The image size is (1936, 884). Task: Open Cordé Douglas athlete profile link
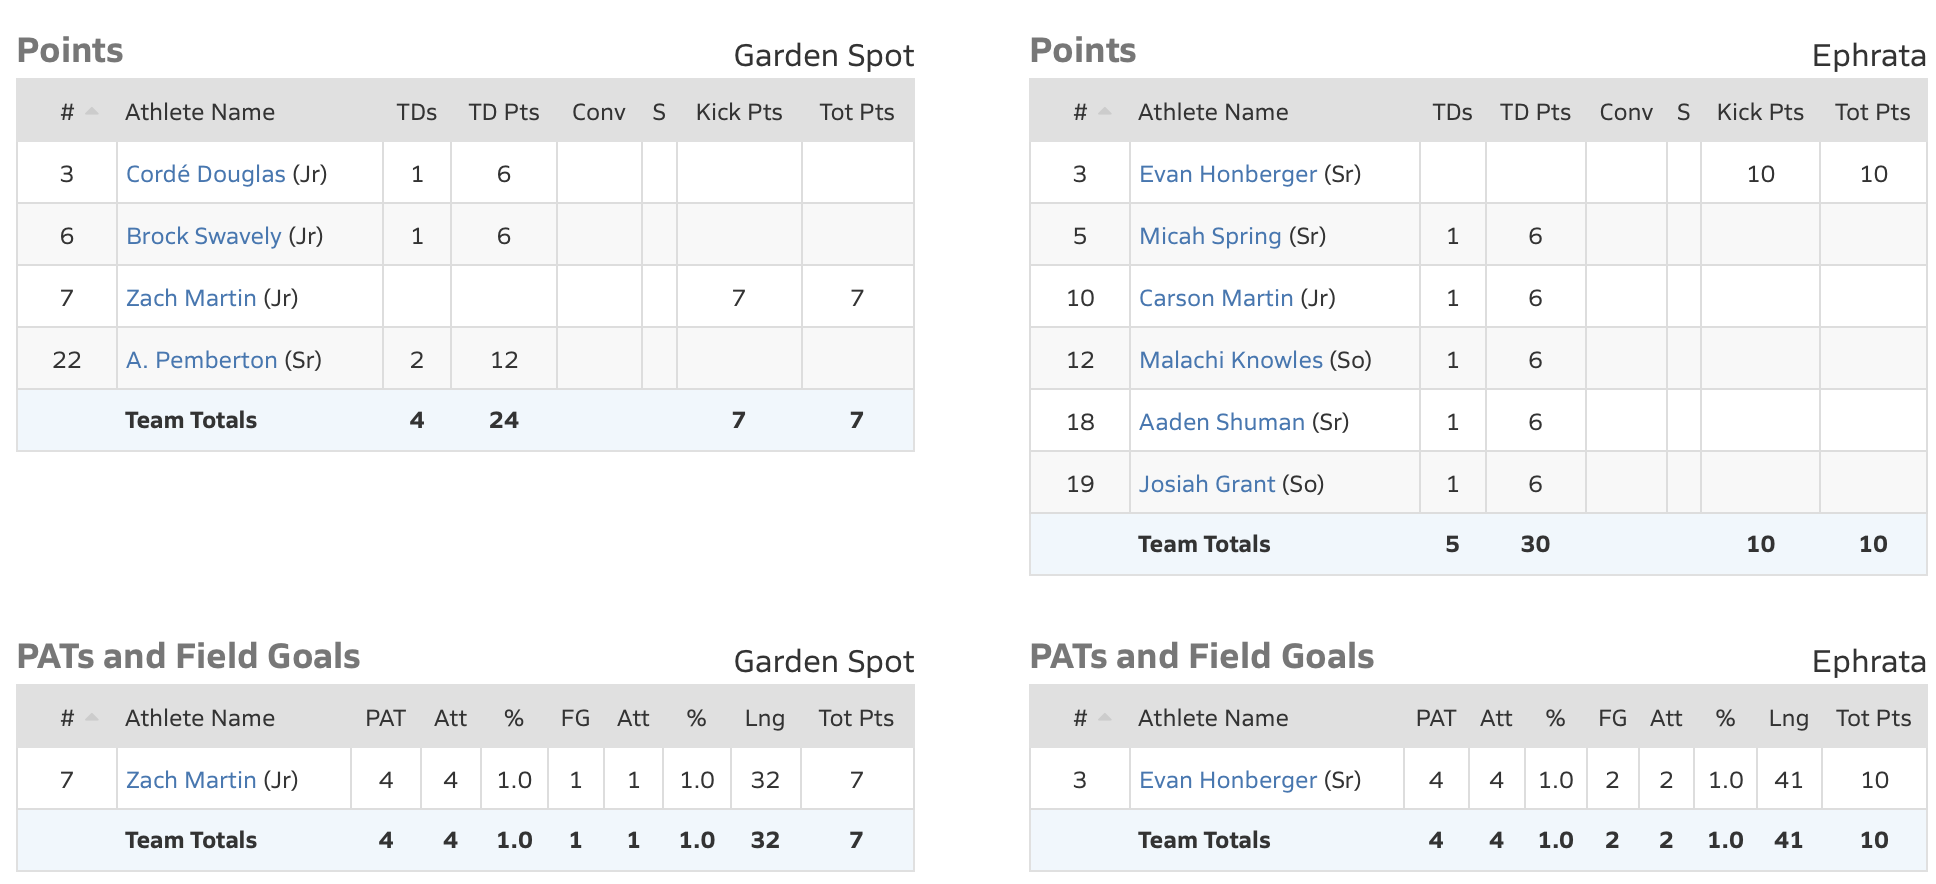tap(205, 174)
